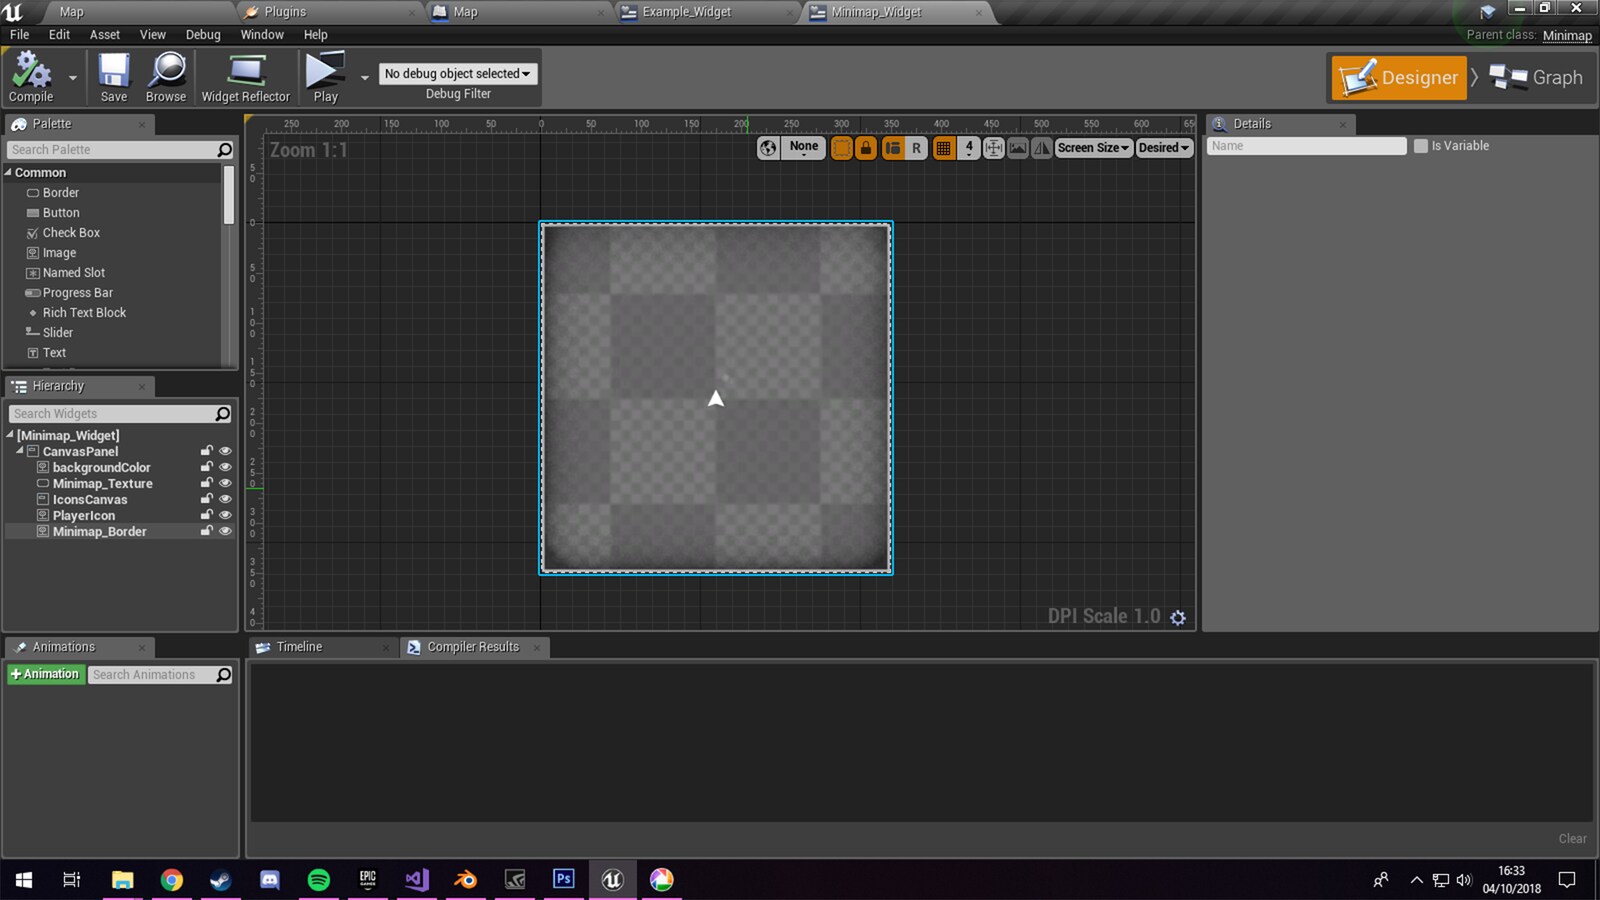Click inside the Search Palette field
The height and width of the screenshot is (900, 1600).
click(110, 149)
